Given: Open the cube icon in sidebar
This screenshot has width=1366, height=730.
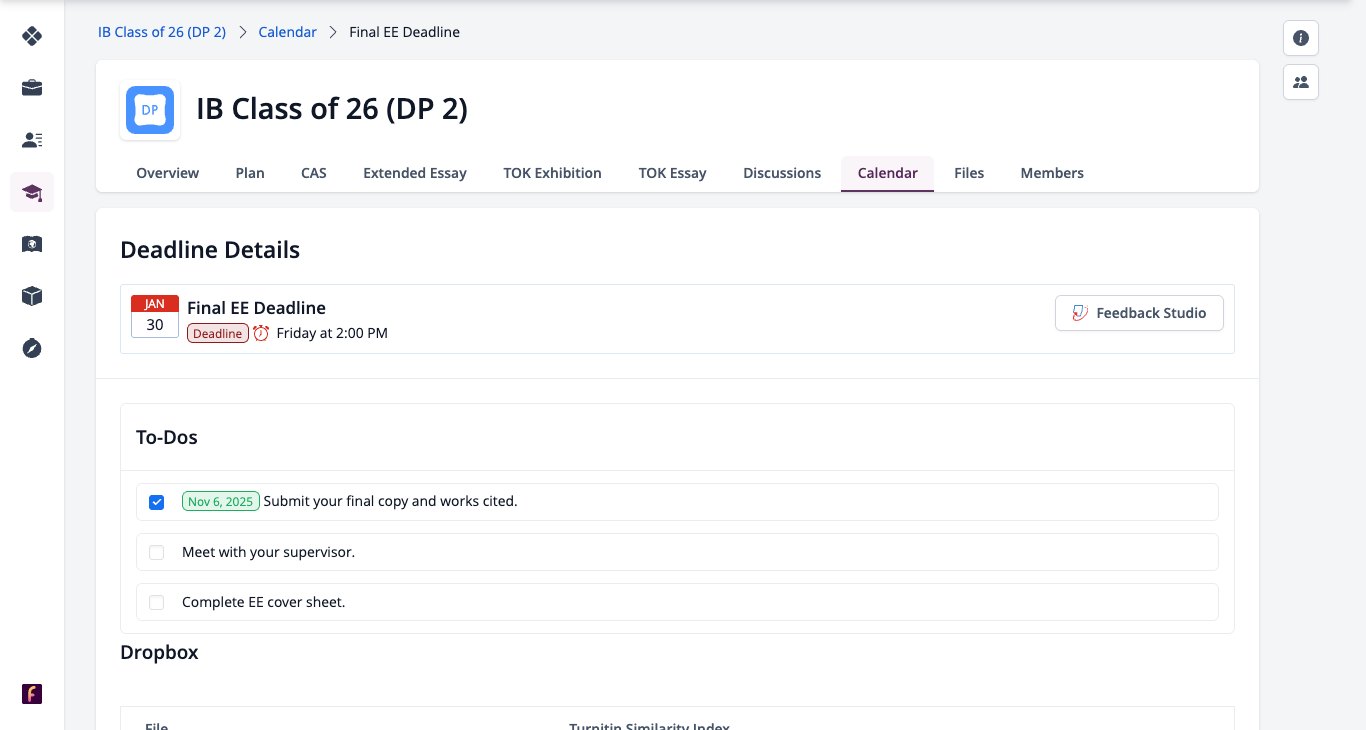Looking at the screenshot, I should pos(32,296).
